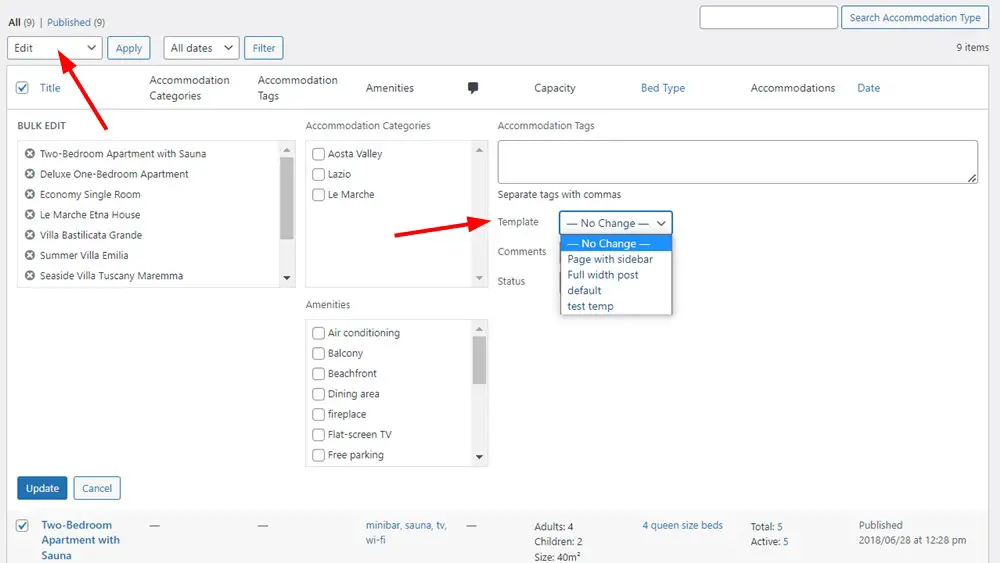Remove Two-Bedroom Apartment with Sauna from bulk edit
The height and width of the screenshot is (563, 1000).
(29, 154)
